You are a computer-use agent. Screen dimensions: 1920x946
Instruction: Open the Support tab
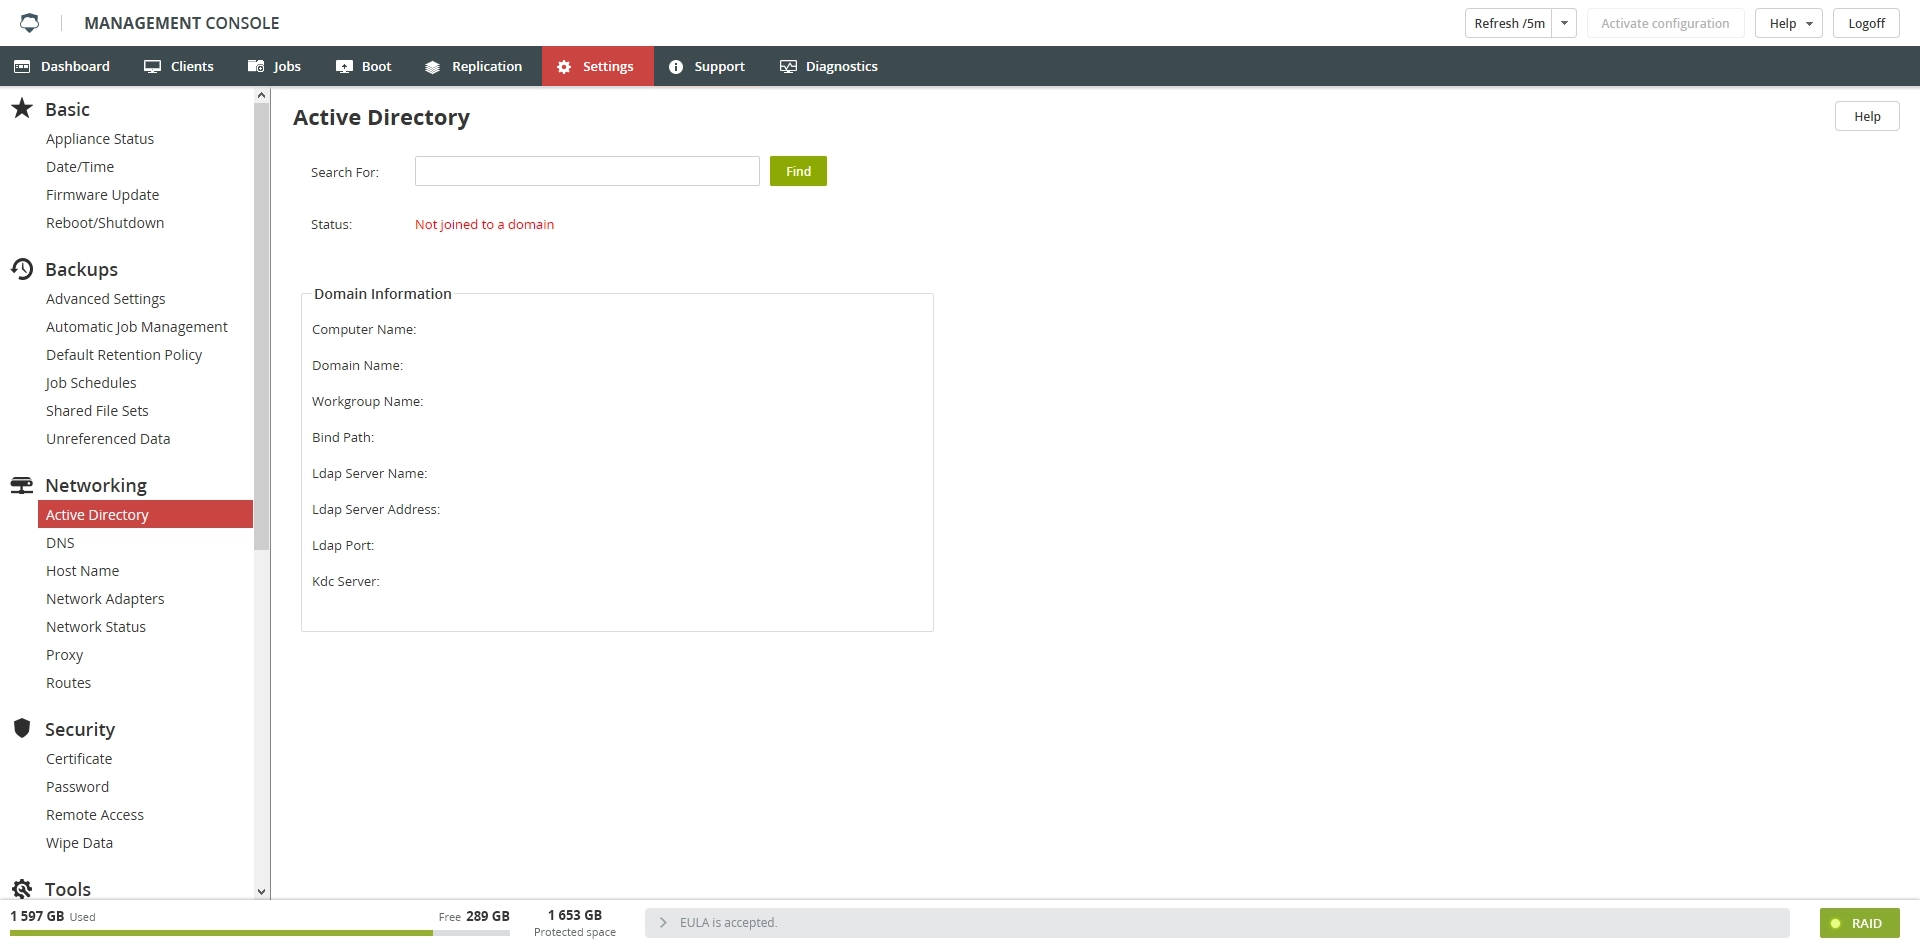click(x=707, y=66)
